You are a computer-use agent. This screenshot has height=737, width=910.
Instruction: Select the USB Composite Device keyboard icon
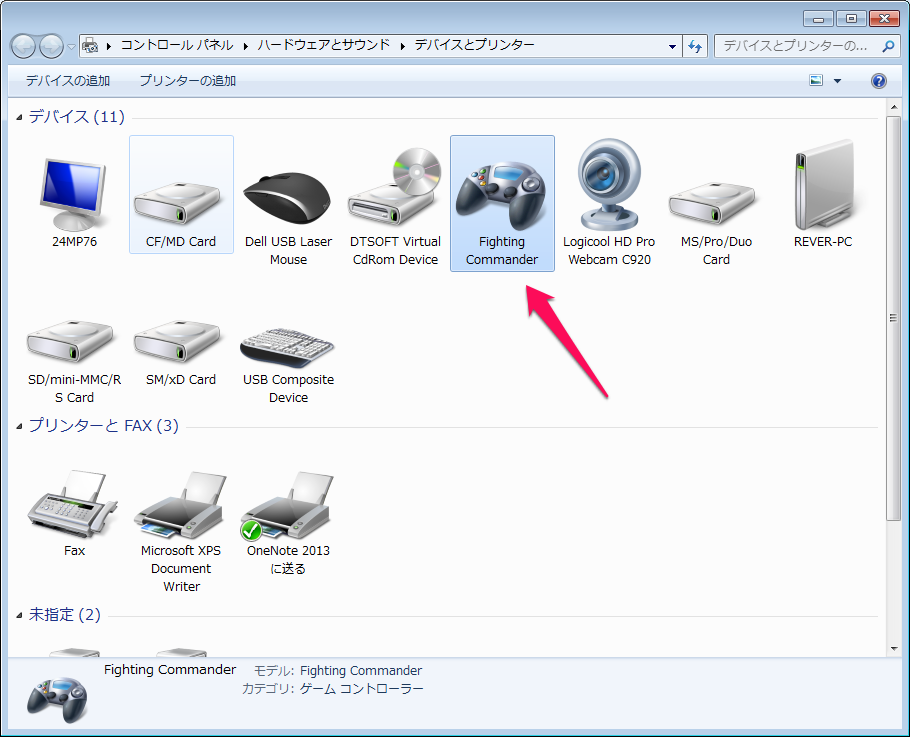coord(287,348)
